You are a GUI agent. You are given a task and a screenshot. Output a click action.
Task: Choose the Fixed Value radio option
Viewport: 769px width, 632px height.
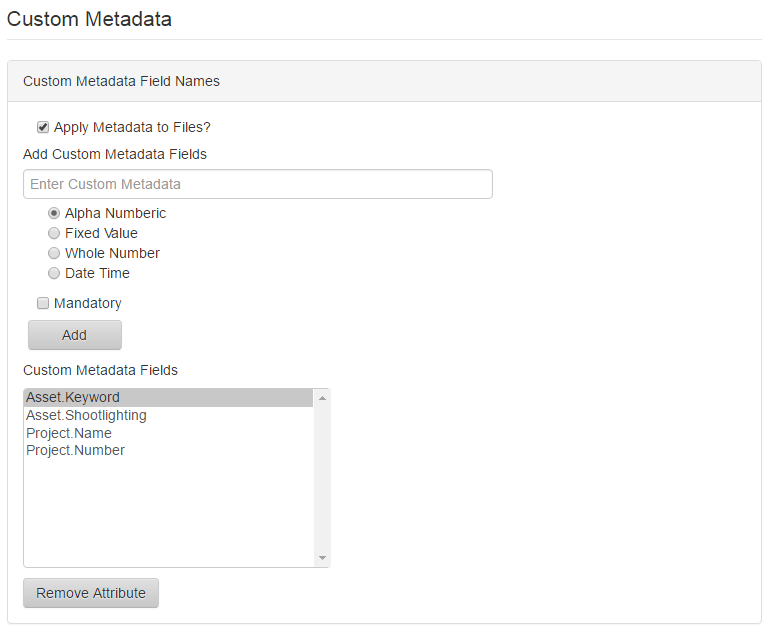[54, 233]
